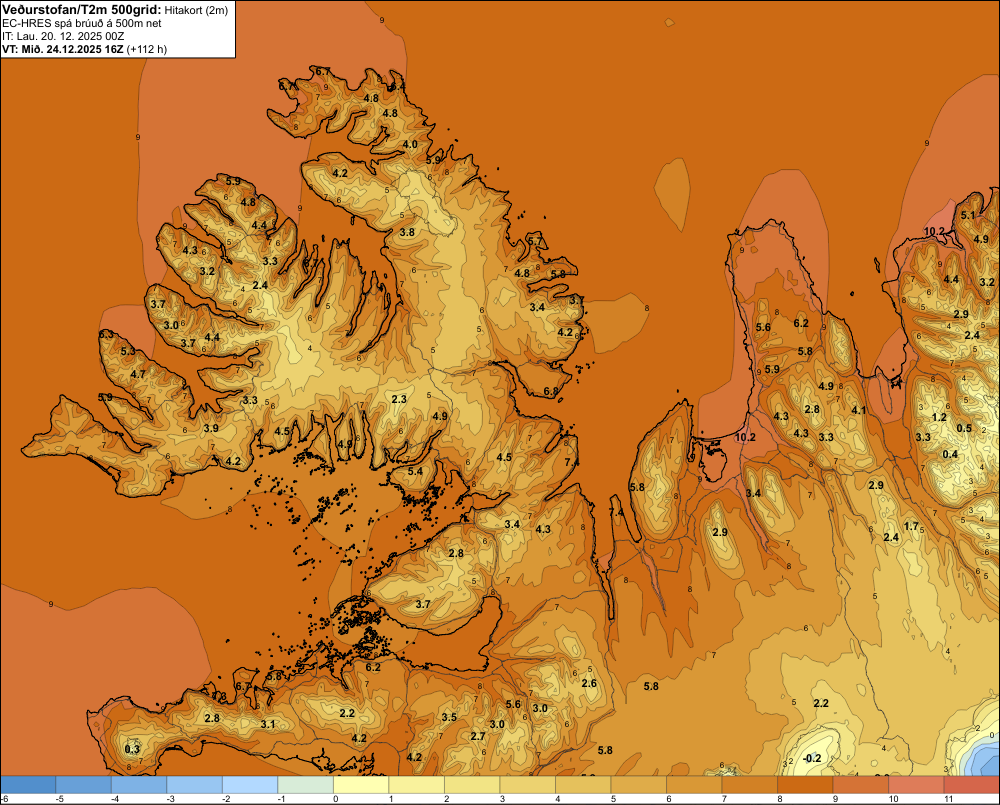Click the '4.0' temperature value on the map
1000x805 pixels.
click(410, 144)
